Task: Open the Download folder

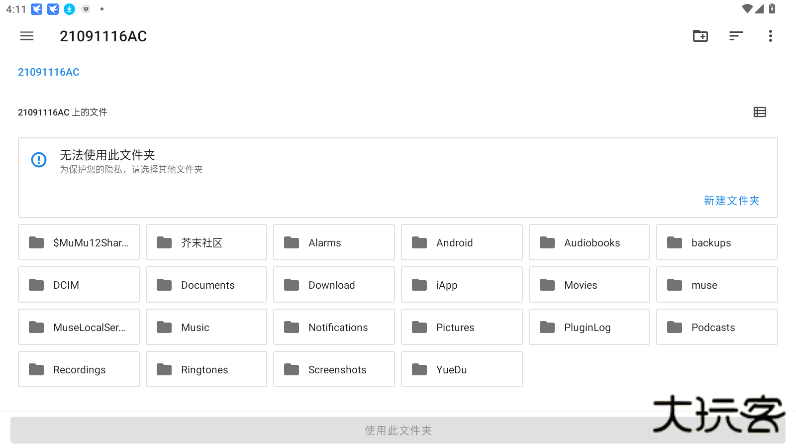Action: click(334, 284)
